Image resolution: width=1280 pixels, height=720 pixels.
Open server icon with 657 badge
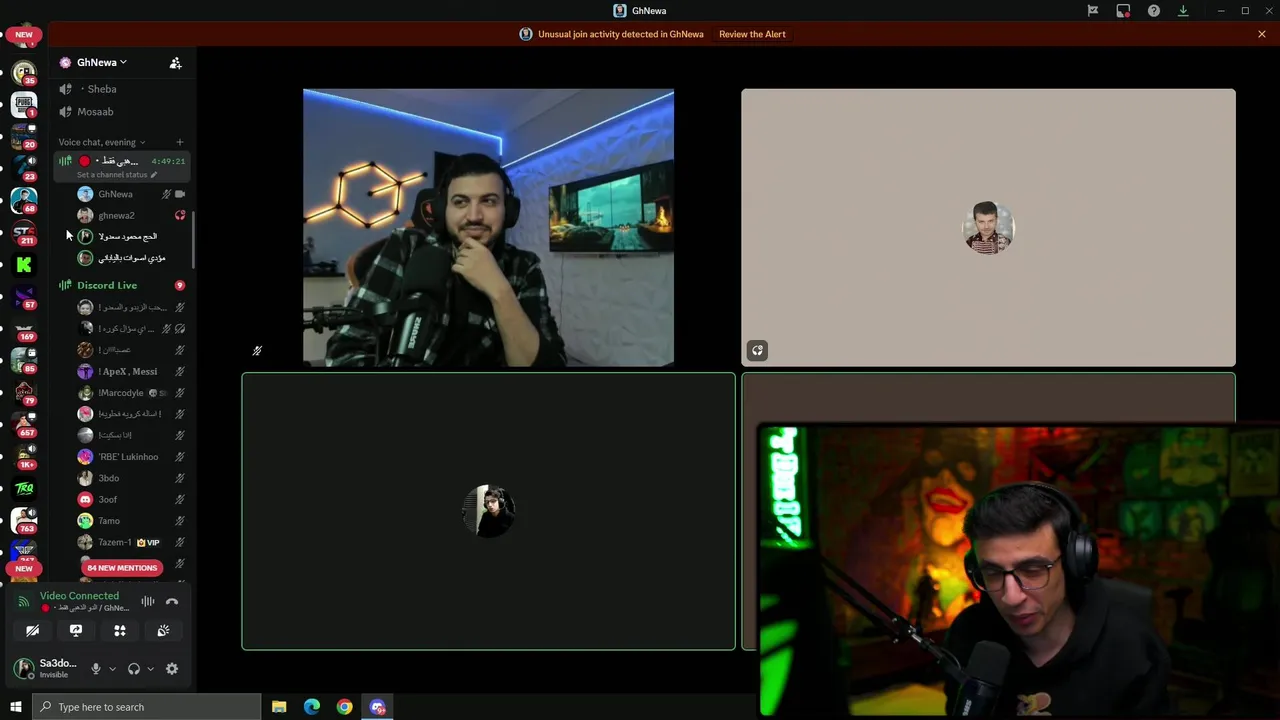point(24,424)
